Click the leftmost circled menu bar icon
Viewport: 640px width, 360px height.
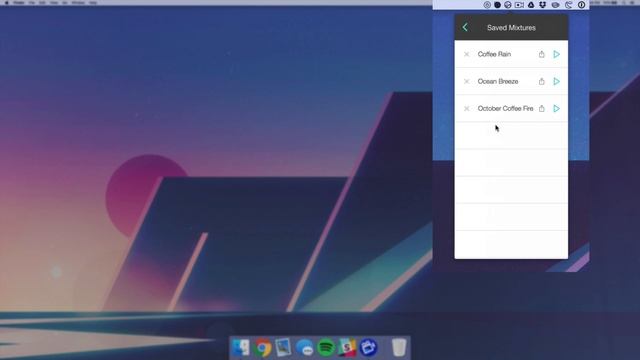point(487,5)
